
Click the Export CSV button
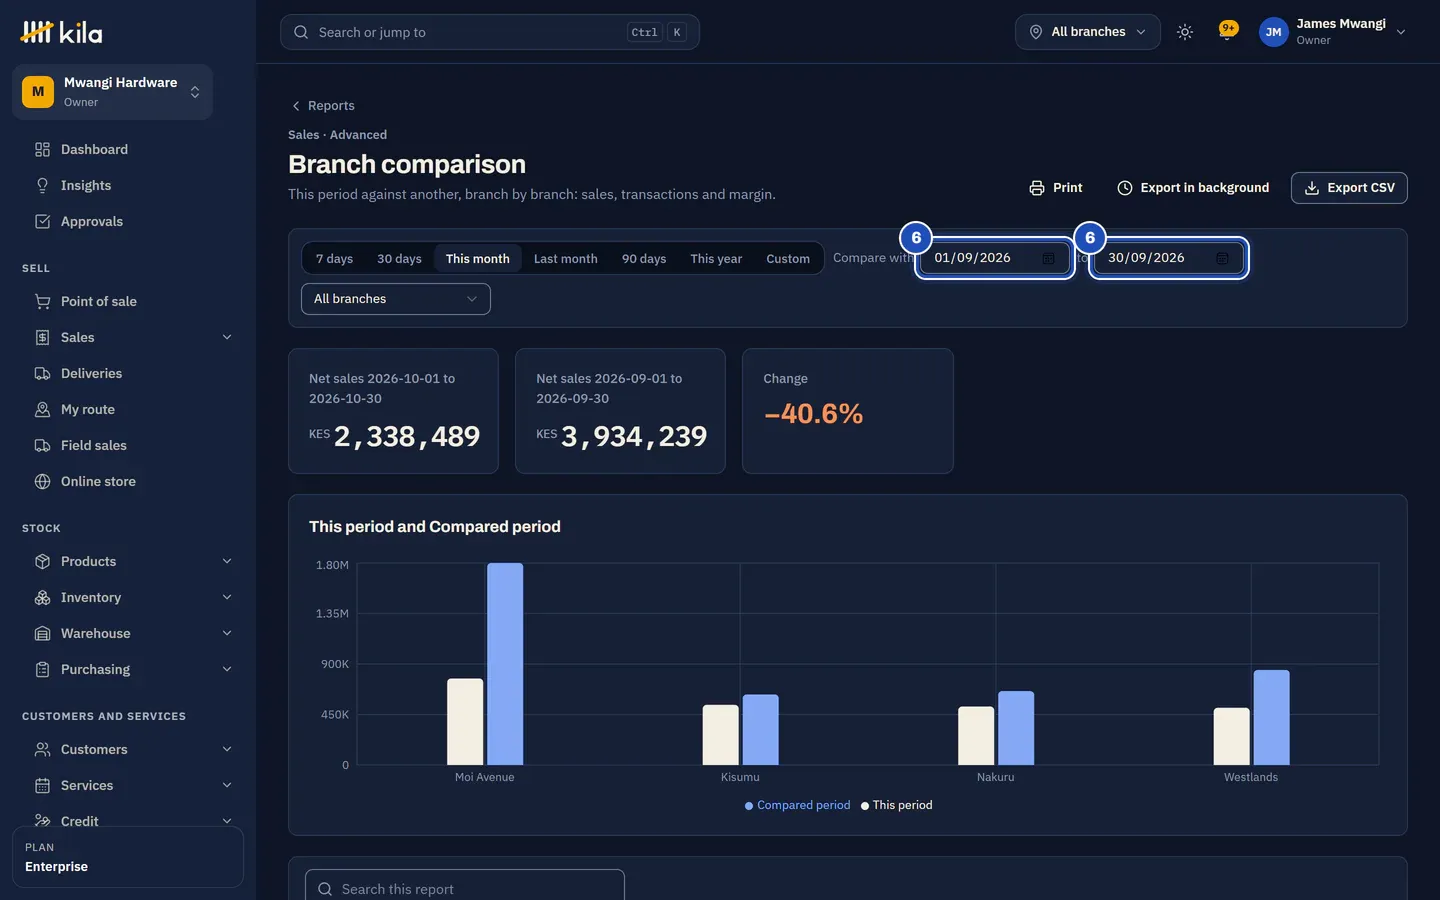point(1349,188)
